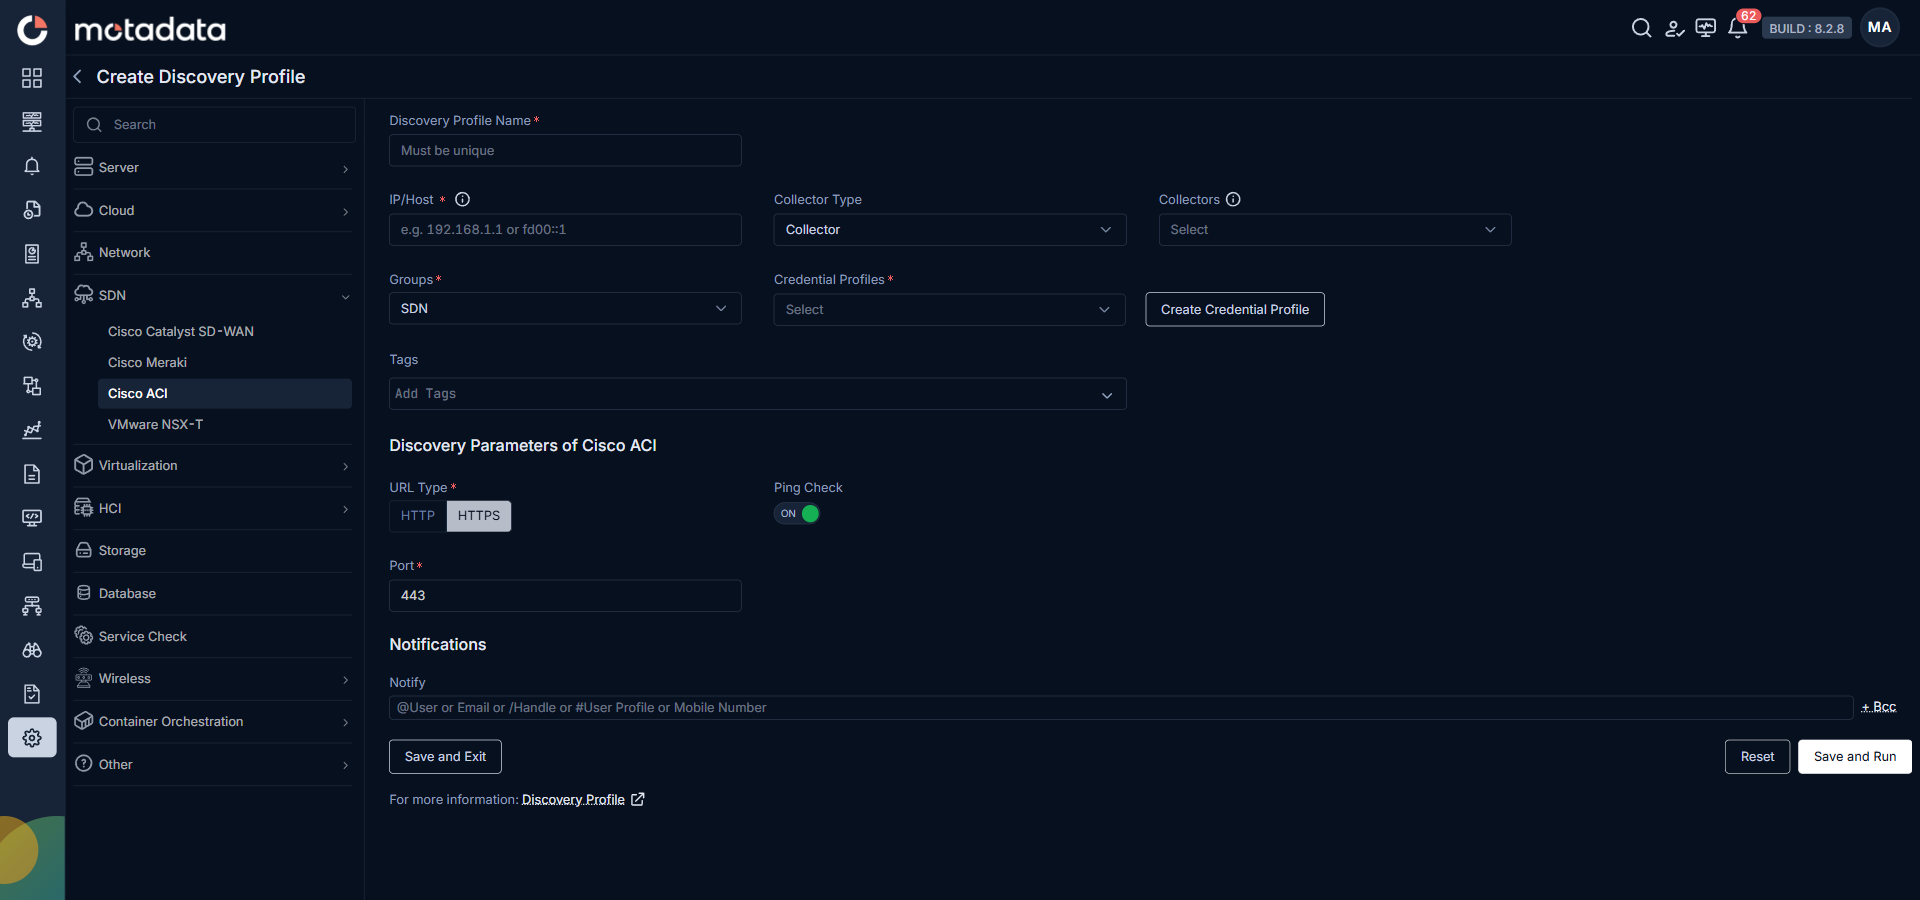Image resolution: width=1920 pixels, height=900 pixels.
Task: Click the metadata logo icon
Action: 32,30
